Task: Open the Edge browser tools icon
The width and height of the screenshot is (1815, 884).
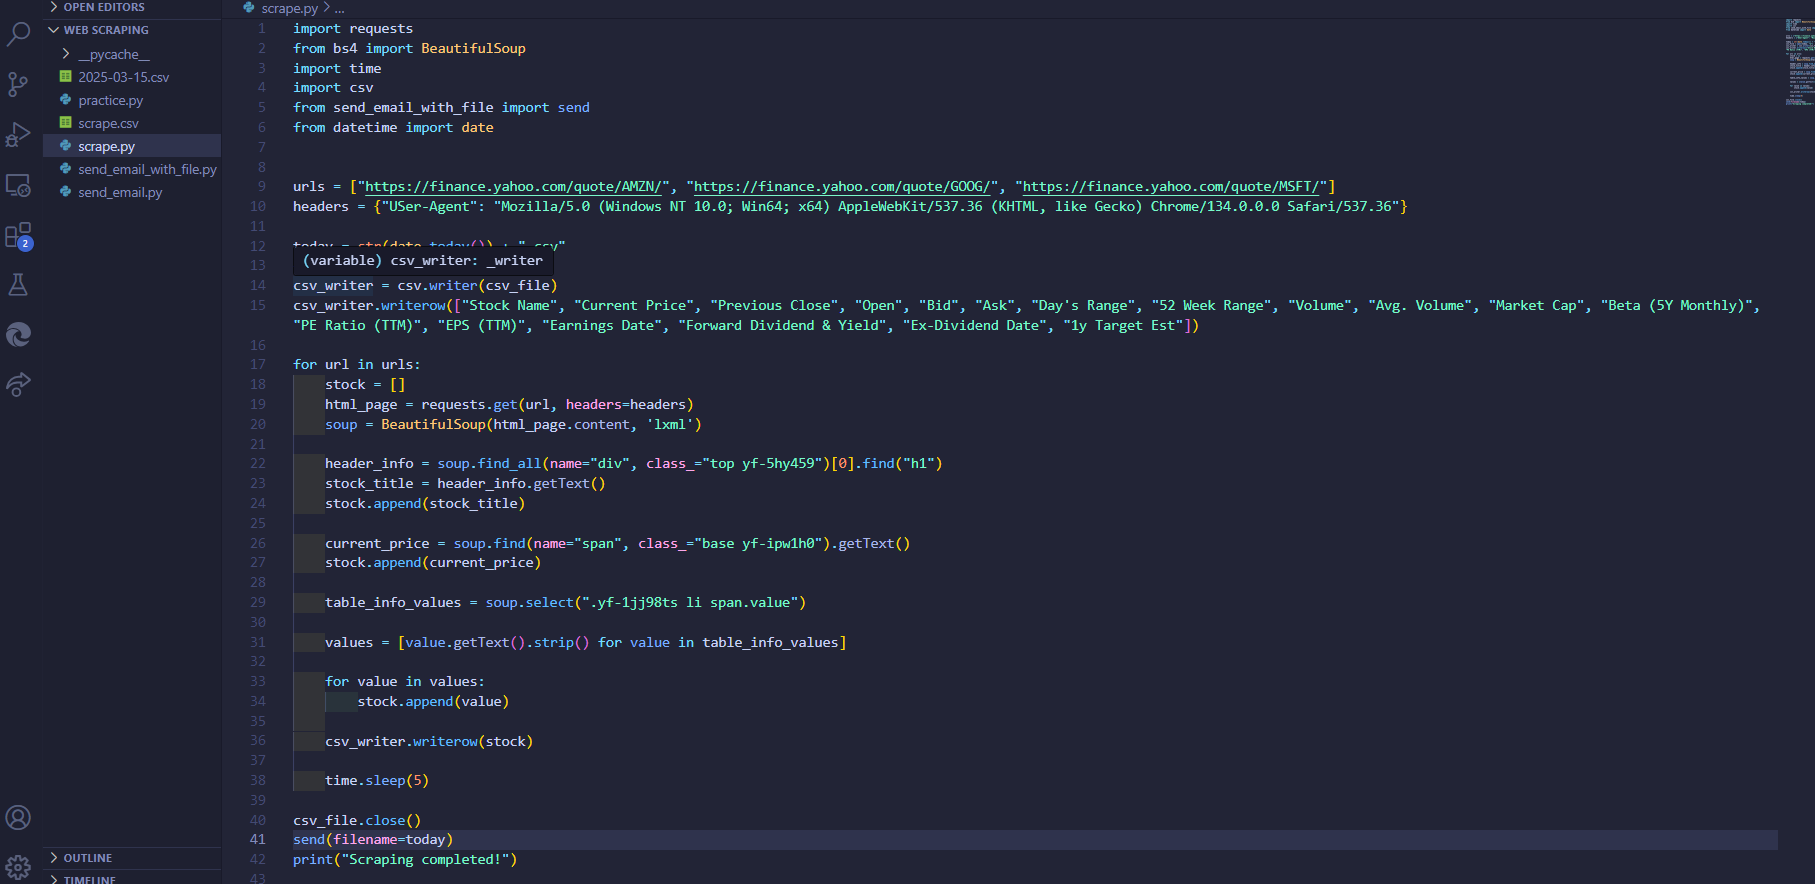Action: (x=18, y=334)
